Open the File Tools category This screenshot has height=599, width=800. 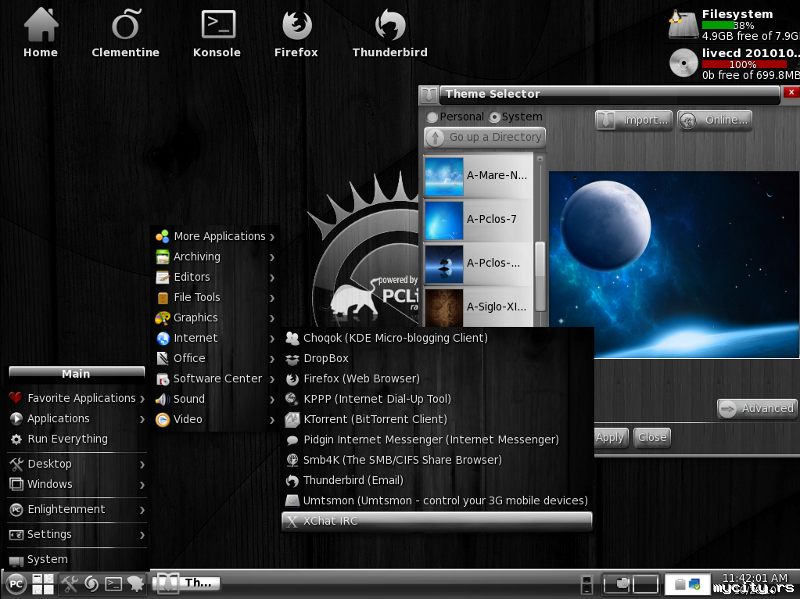click(x=215, y=297)
